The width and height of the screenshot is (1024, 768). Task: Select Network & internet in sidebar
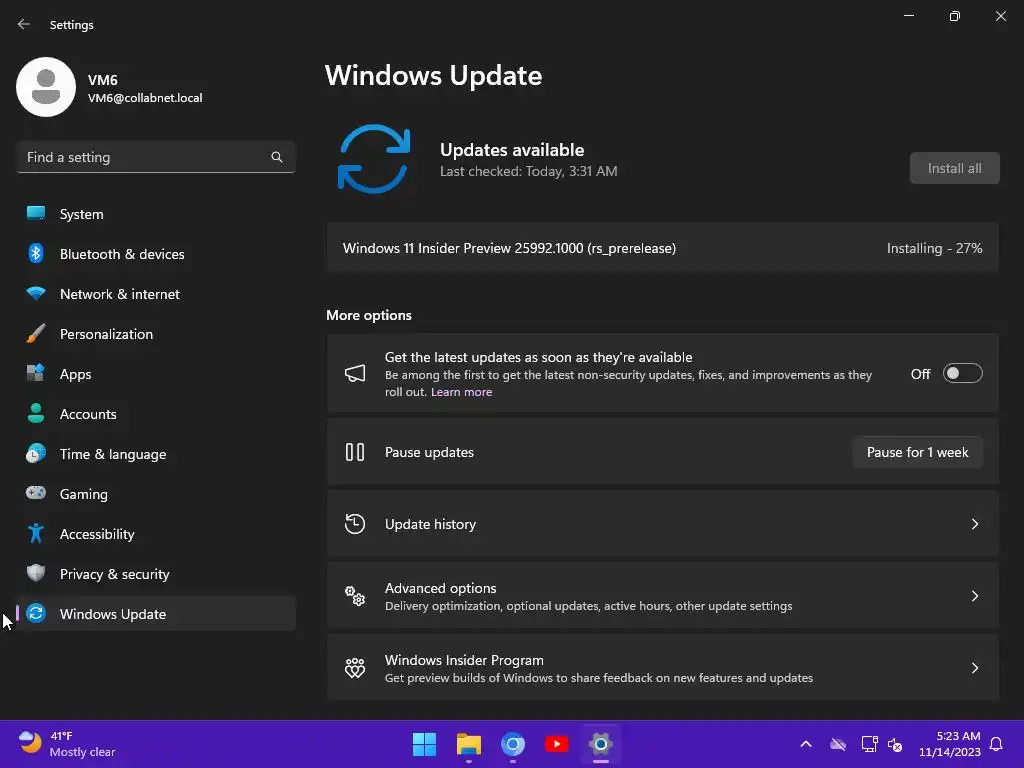click(155, 294)
